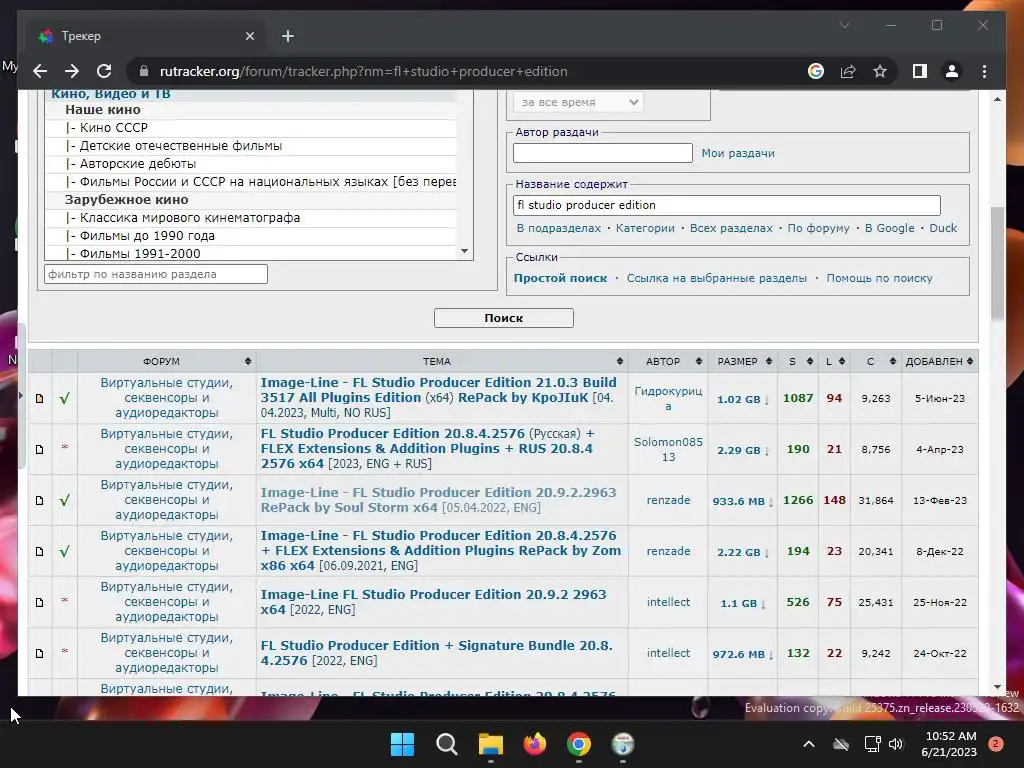Search with 'Duck' link

[943, 228]
